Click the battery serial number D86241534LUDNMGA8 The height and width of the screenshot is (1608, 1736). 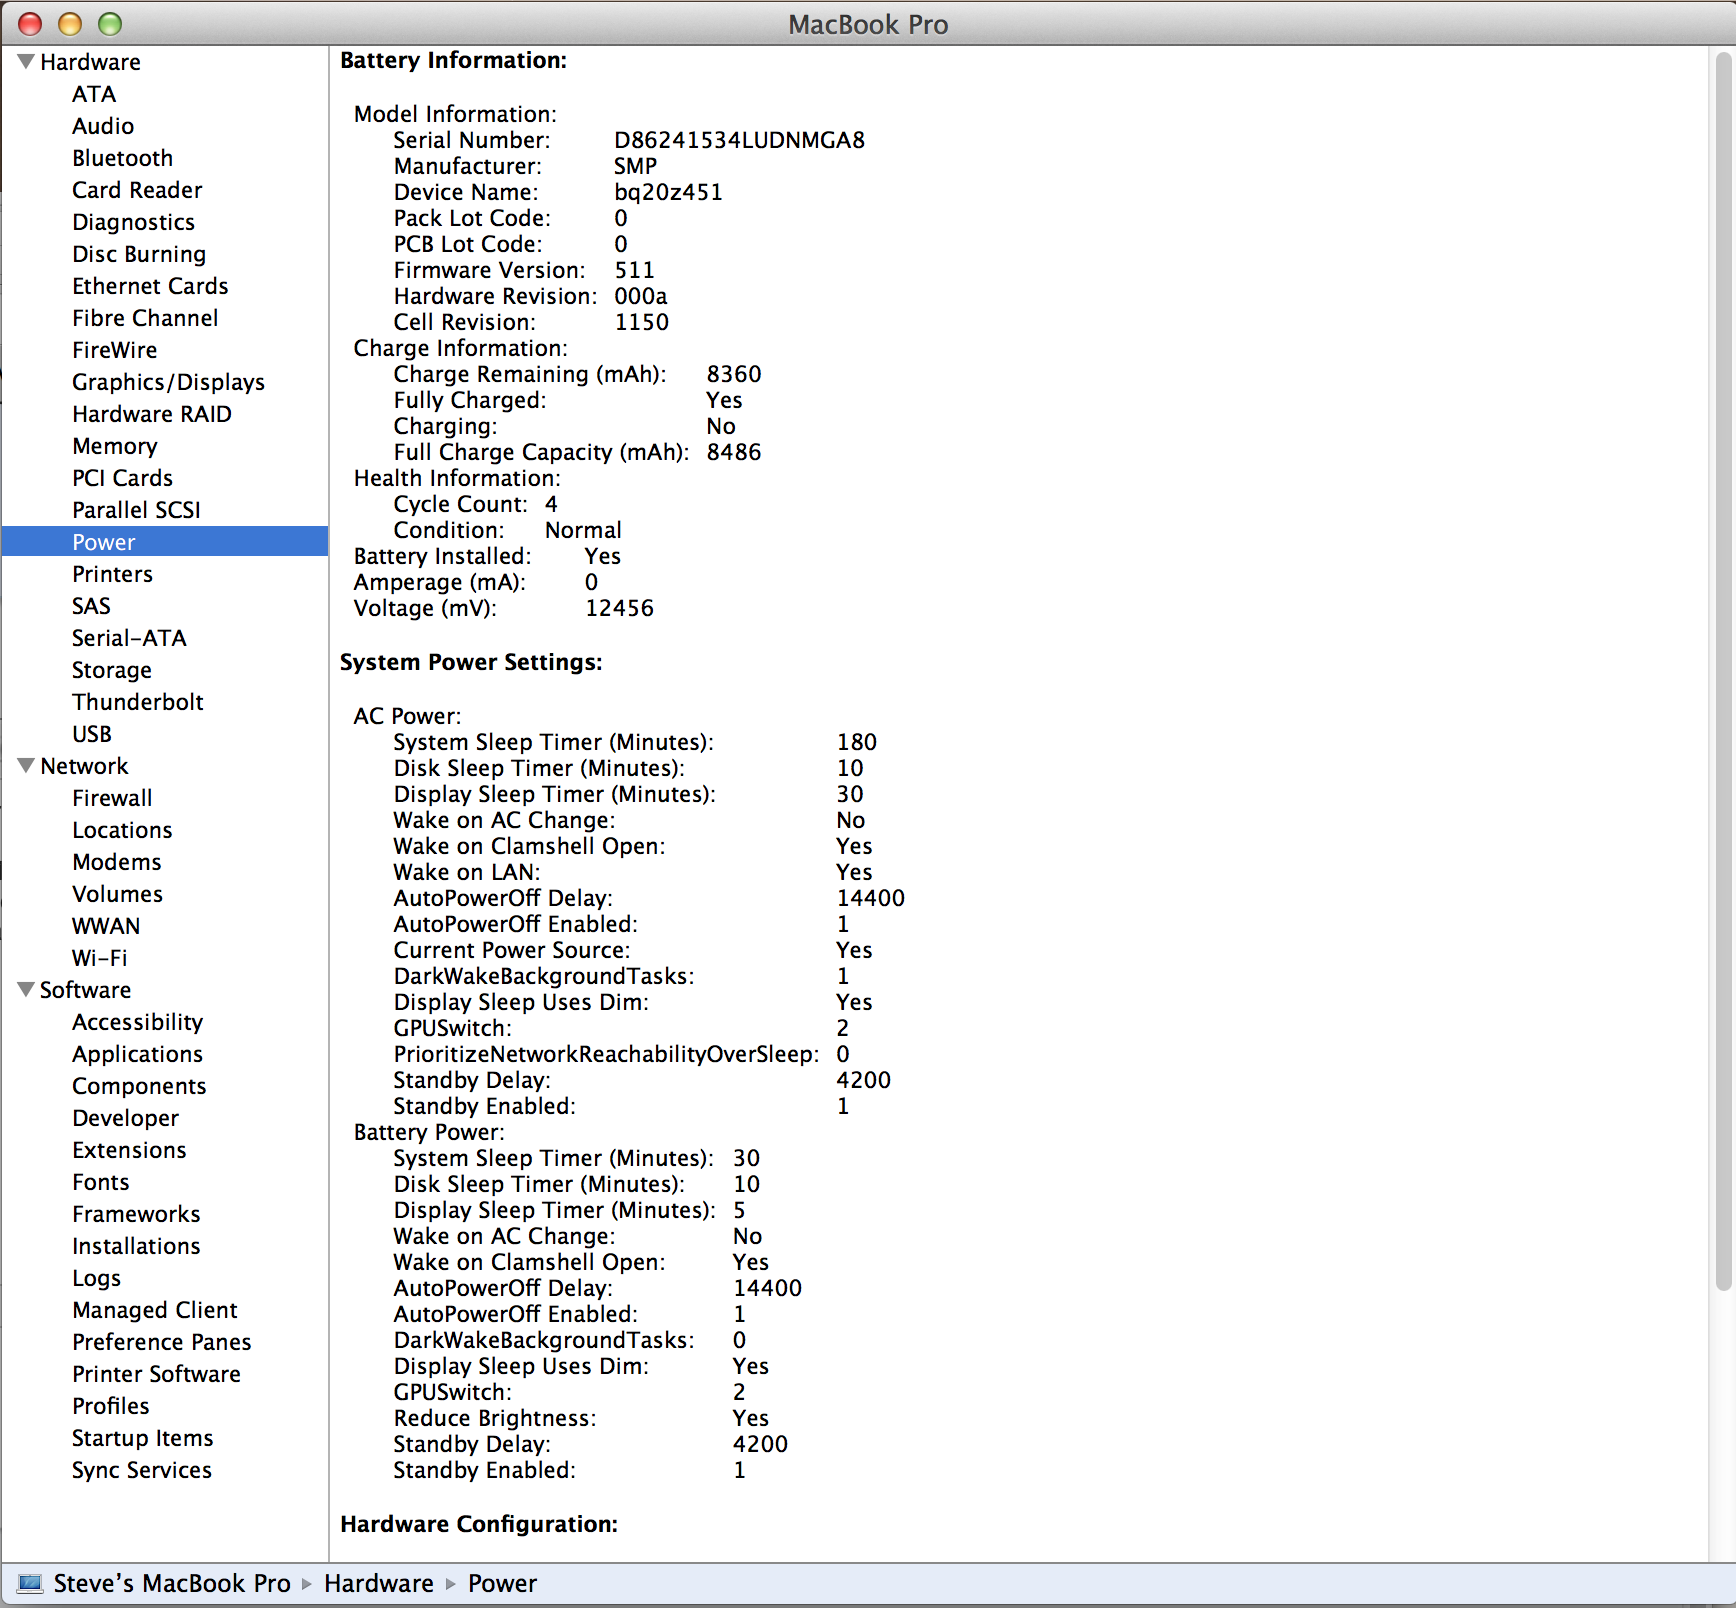pyautogui.click(x=739, y=140)
